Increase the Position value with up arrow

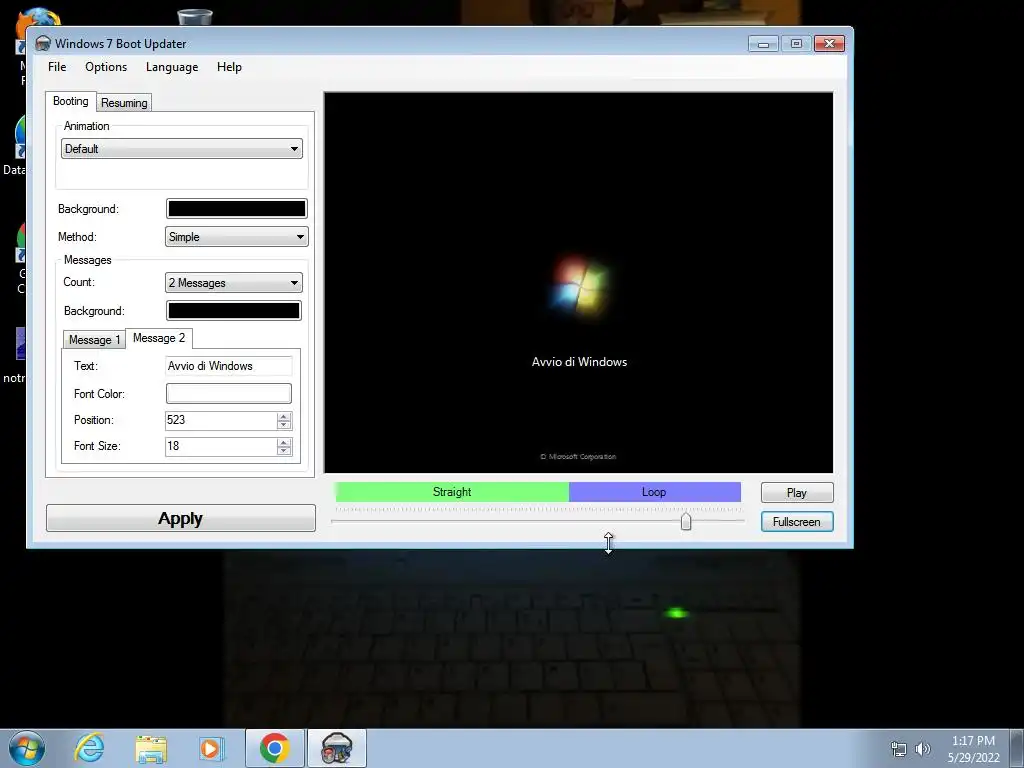[284, 416]
